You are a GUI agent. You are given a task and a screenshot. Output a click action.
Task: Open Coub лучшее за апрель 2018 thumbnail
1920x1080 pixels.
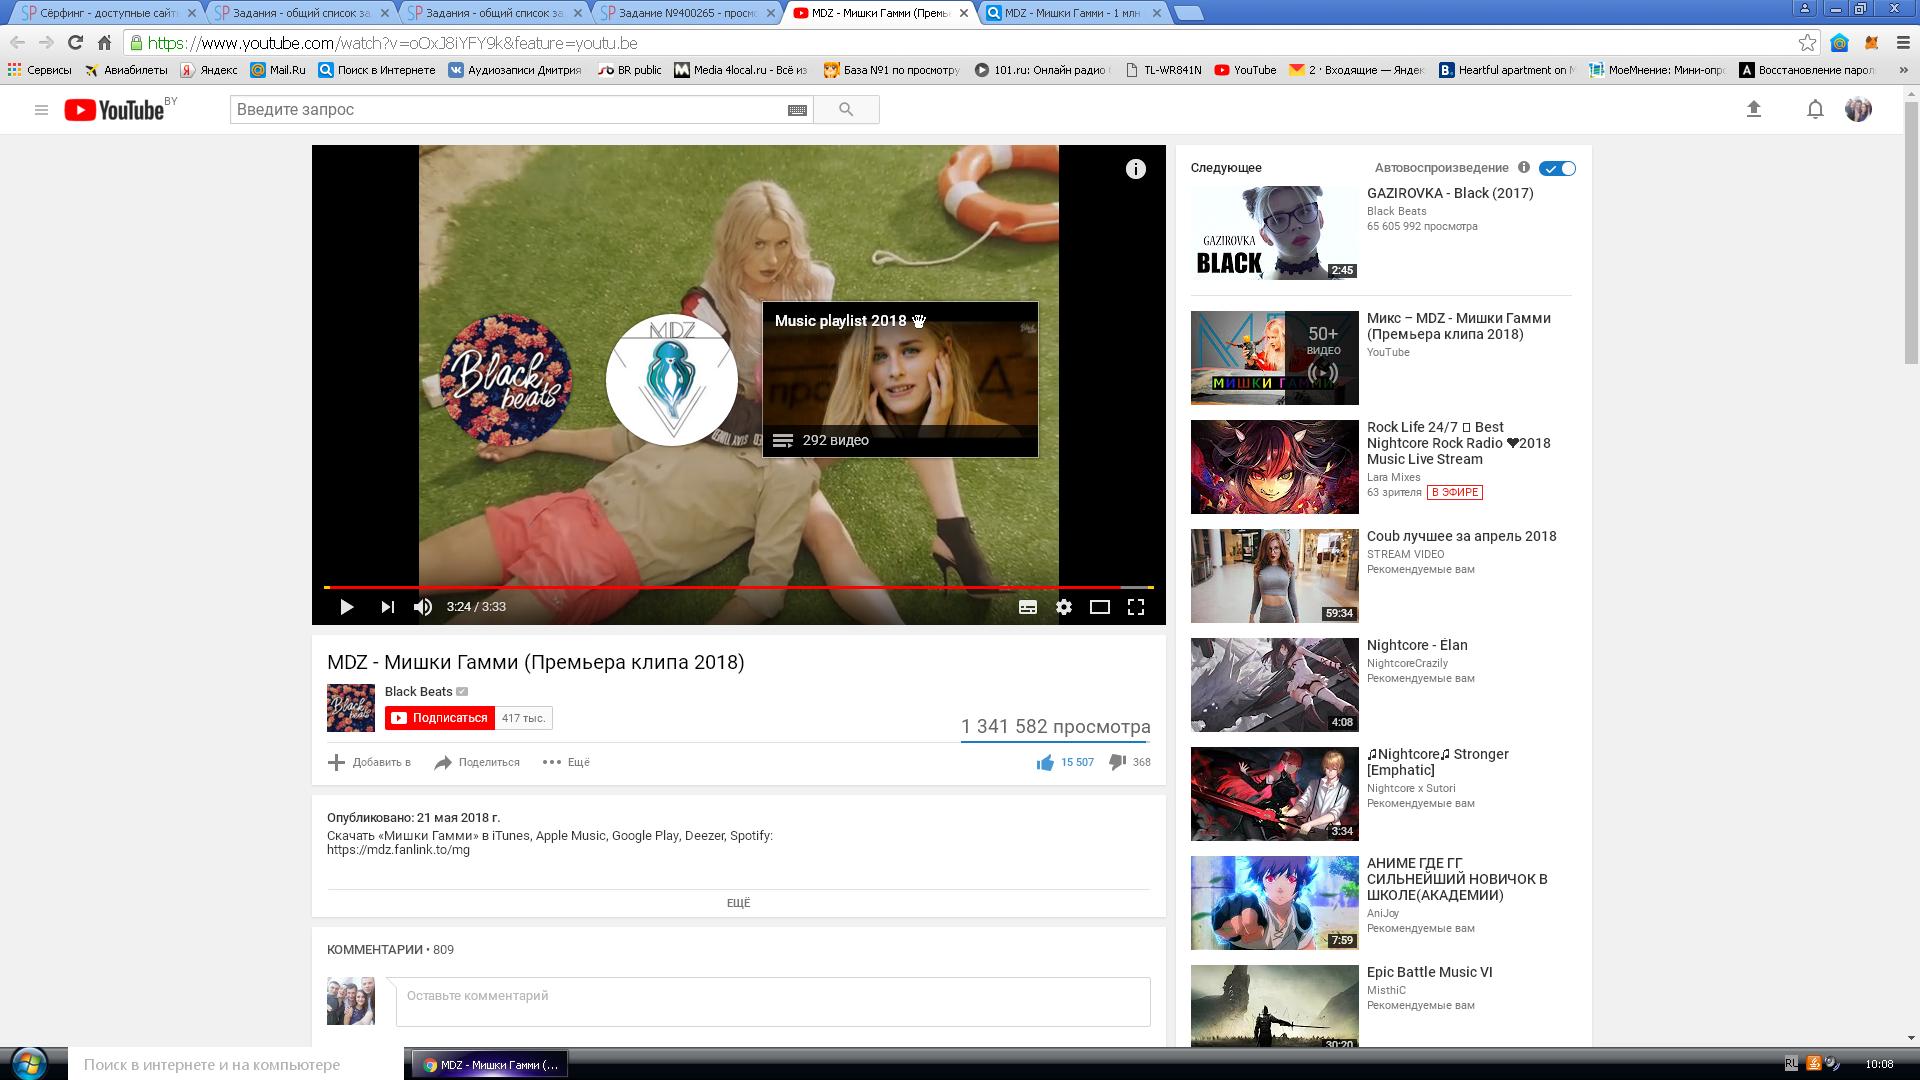click(1274, 576)
